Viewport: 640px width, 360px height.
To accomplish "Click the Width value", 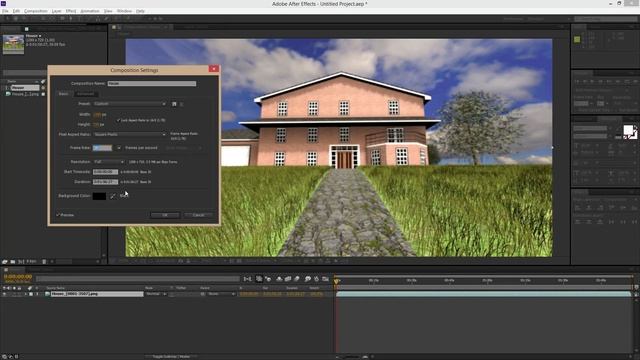I will 97,114.
